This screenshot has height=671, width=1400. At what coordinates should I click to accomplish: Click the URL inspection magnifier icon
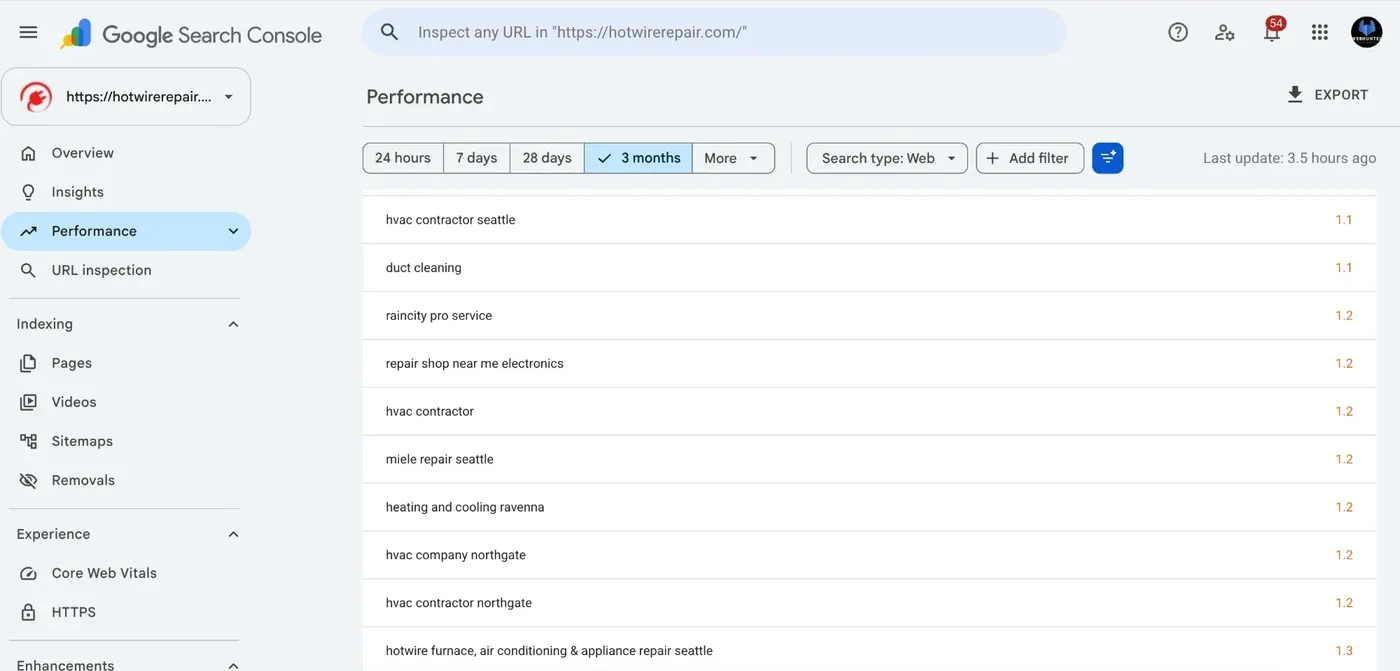29,270
